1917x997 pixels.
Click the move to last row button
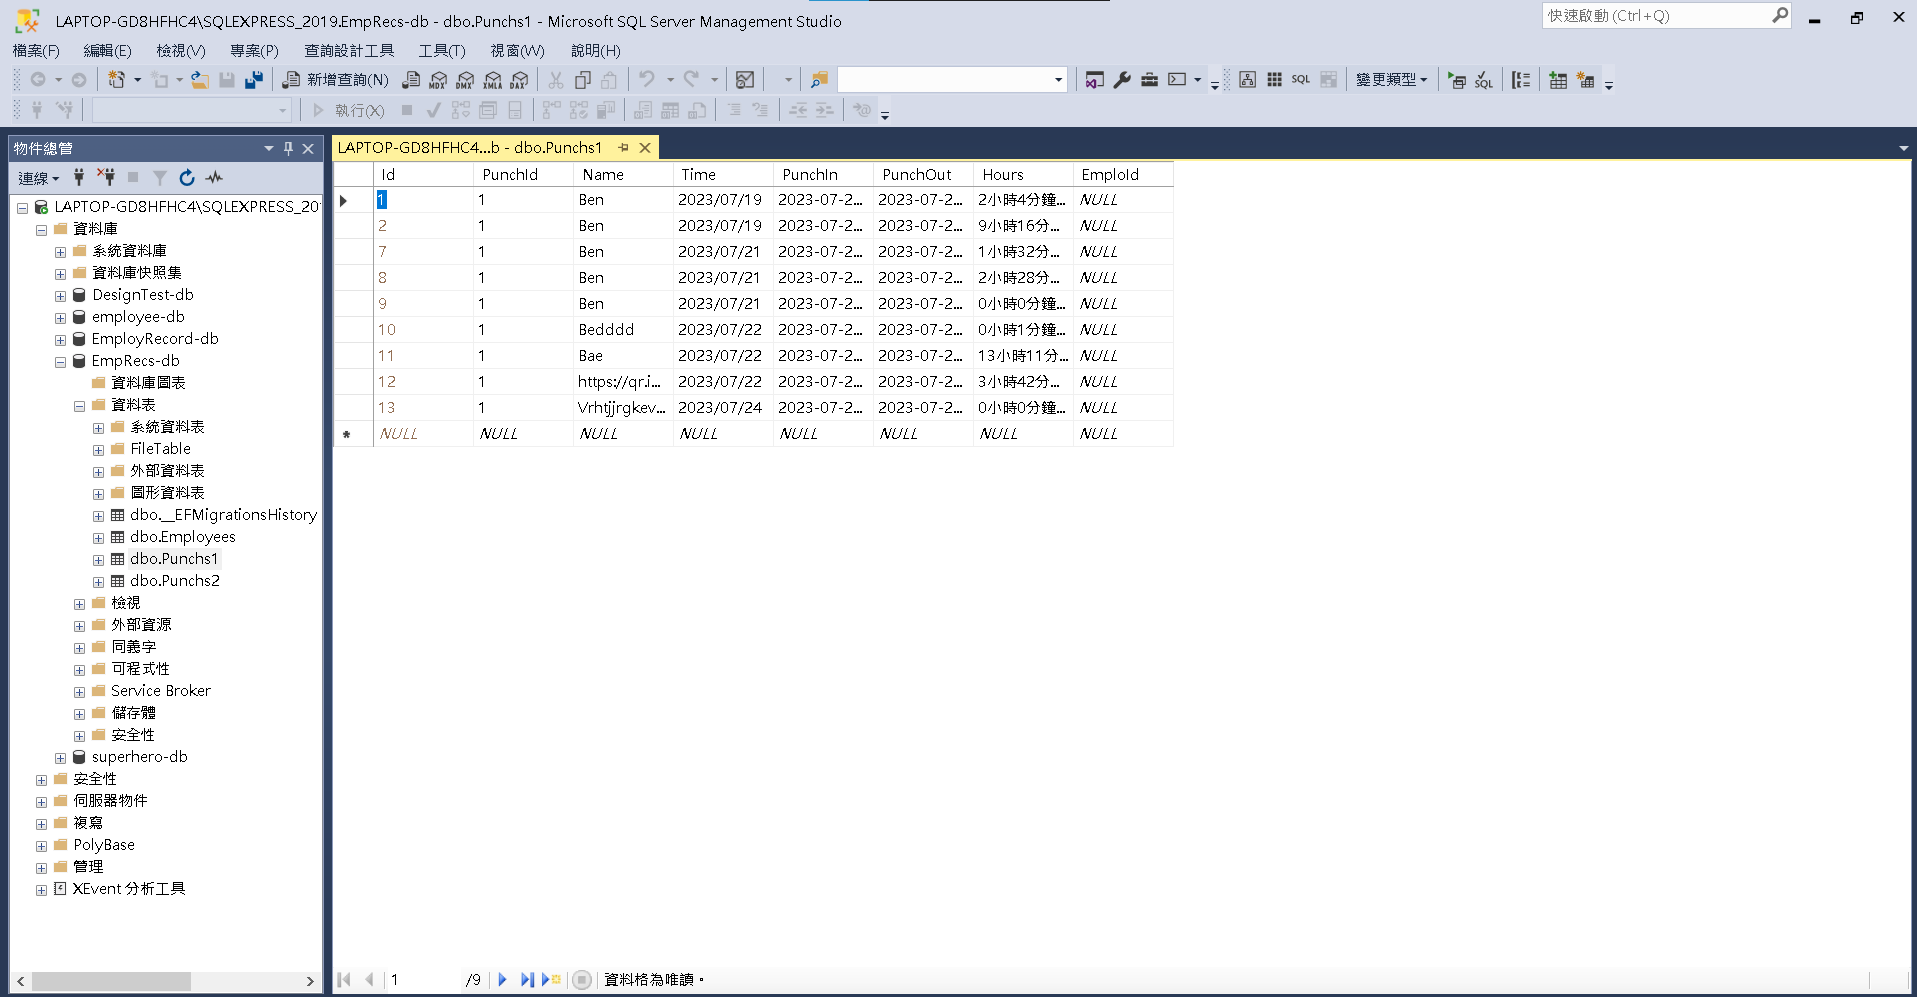[527, 980]
